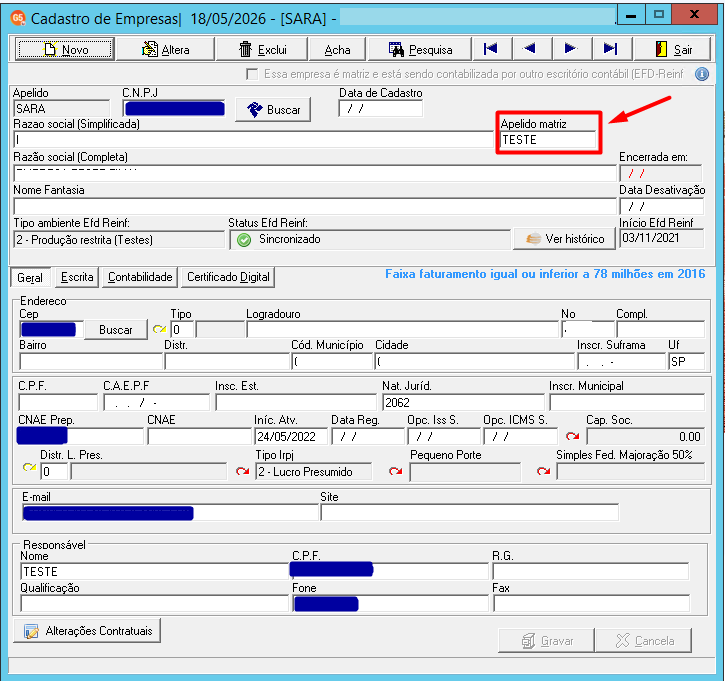725x681 pixels.
Task: Switch to the Contabilidade tab
Action: pyautogui.click(x=140, y=277)
